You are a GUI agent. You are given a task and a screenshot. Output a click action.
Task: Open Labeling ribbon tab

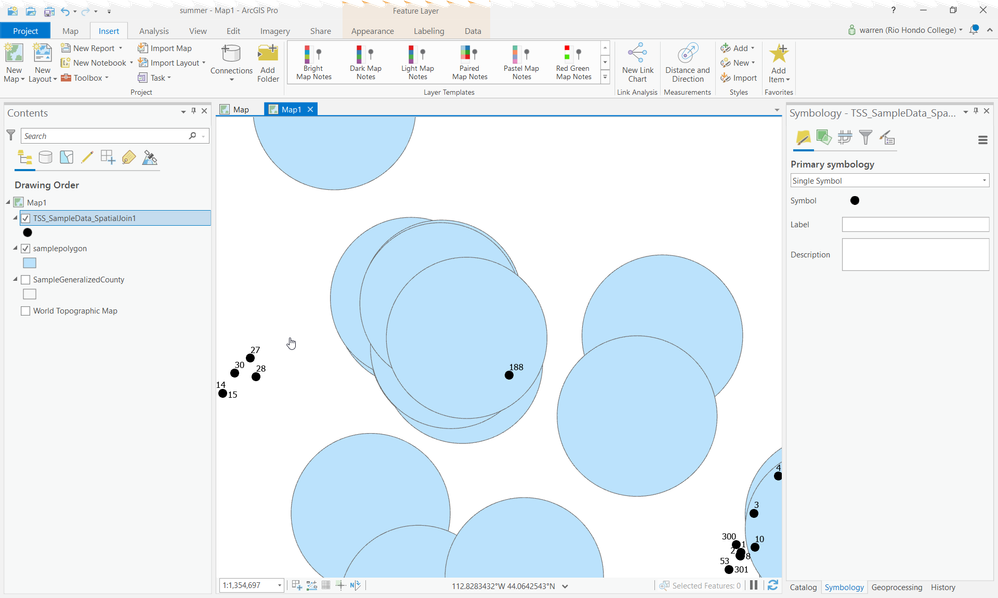[x=429, y=31]
